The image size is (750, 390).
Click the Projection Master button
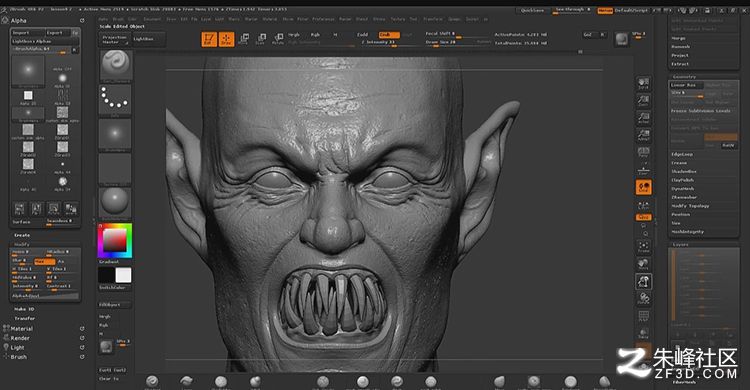115,39
